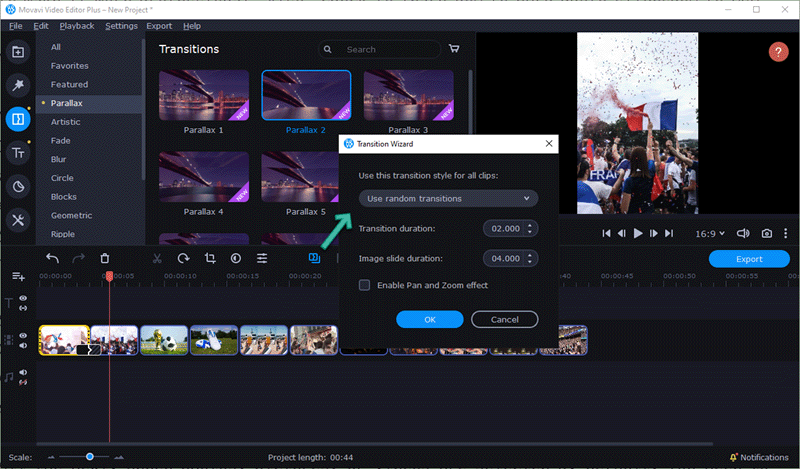Open the Filters magic wand tab
This screenshot has height=469, width=800.
coord(18,85)
